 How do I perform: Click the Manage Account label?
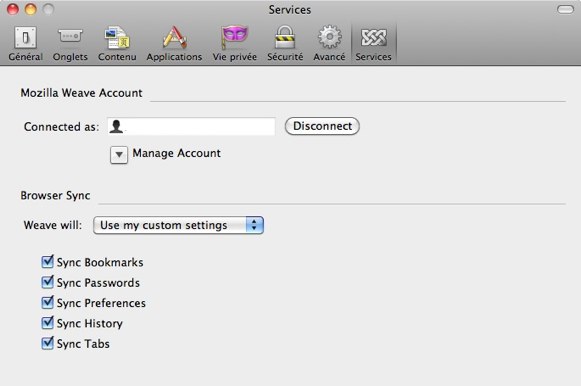(x=176, y=153)
